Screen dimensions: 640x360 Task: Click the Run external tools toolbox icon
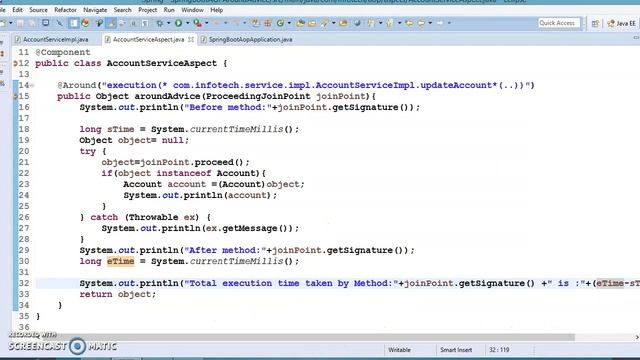198,23
